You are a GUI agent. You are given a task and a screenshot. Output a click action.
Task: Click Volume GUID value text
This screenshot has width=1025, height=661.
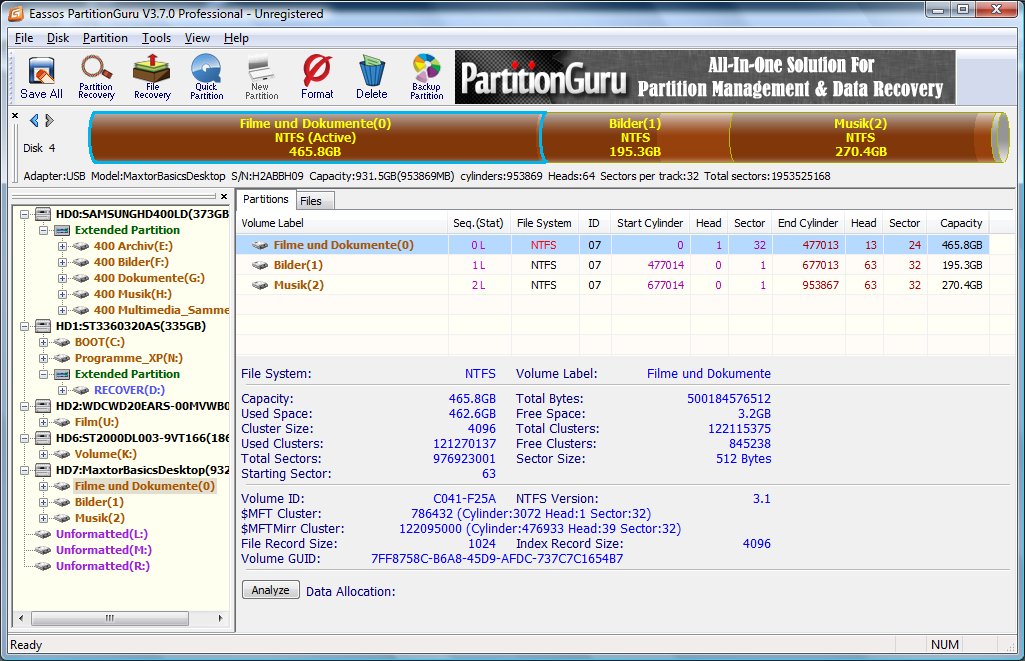click(497, 559)
